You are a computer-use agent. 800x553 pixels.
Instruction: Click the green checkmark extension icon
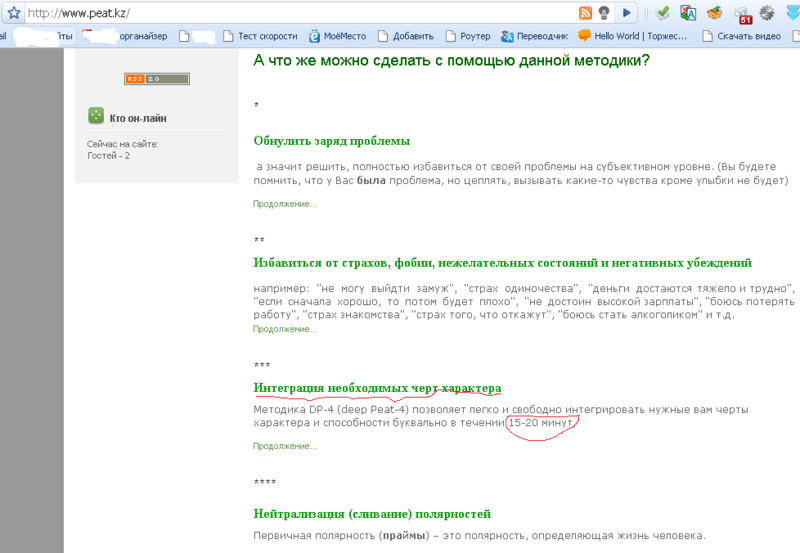tap(663, 13)
